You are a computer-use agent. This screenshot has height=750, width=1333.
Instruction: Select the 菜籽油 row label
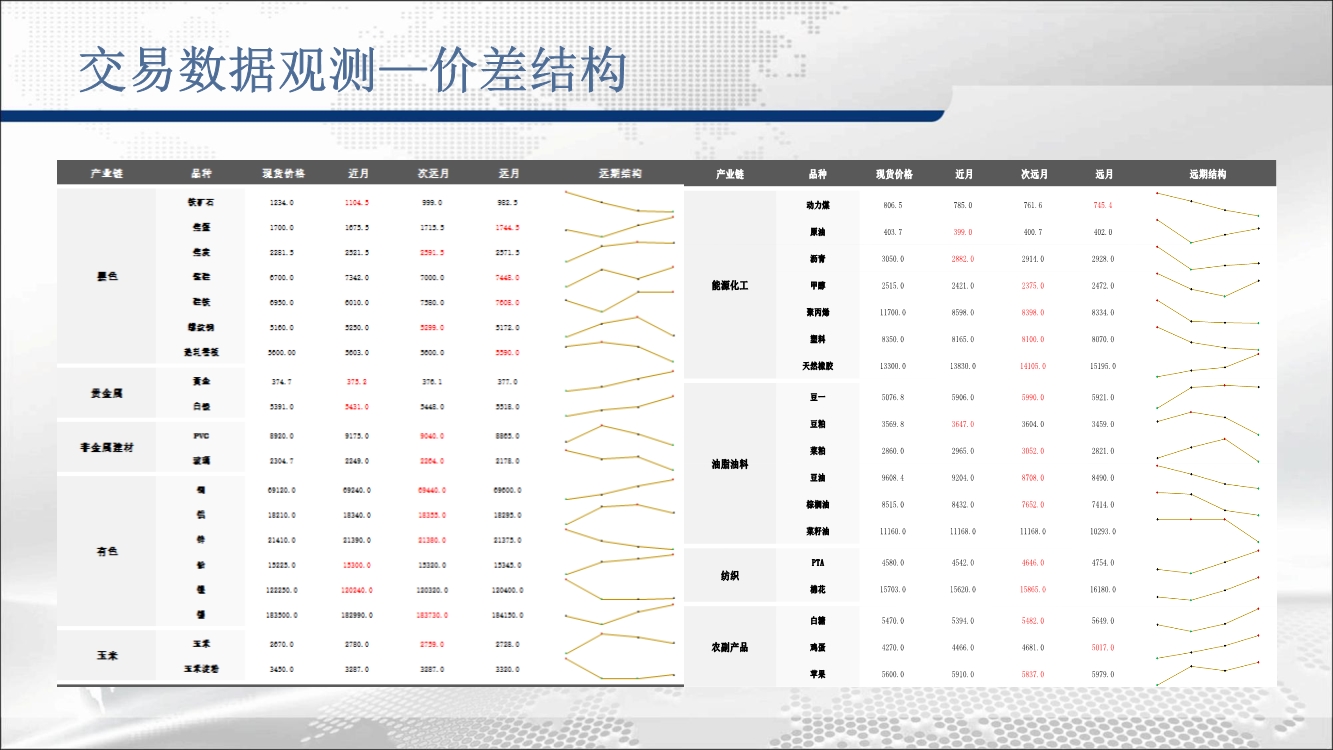(x=818, y=531)
